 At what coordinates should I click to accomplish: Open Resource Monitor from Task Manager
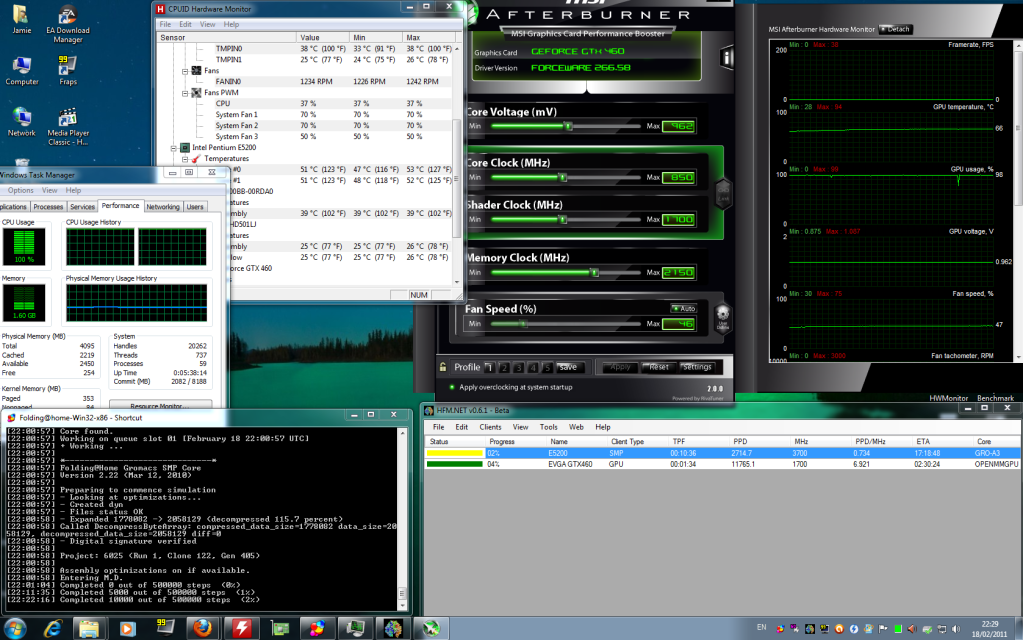160,404
